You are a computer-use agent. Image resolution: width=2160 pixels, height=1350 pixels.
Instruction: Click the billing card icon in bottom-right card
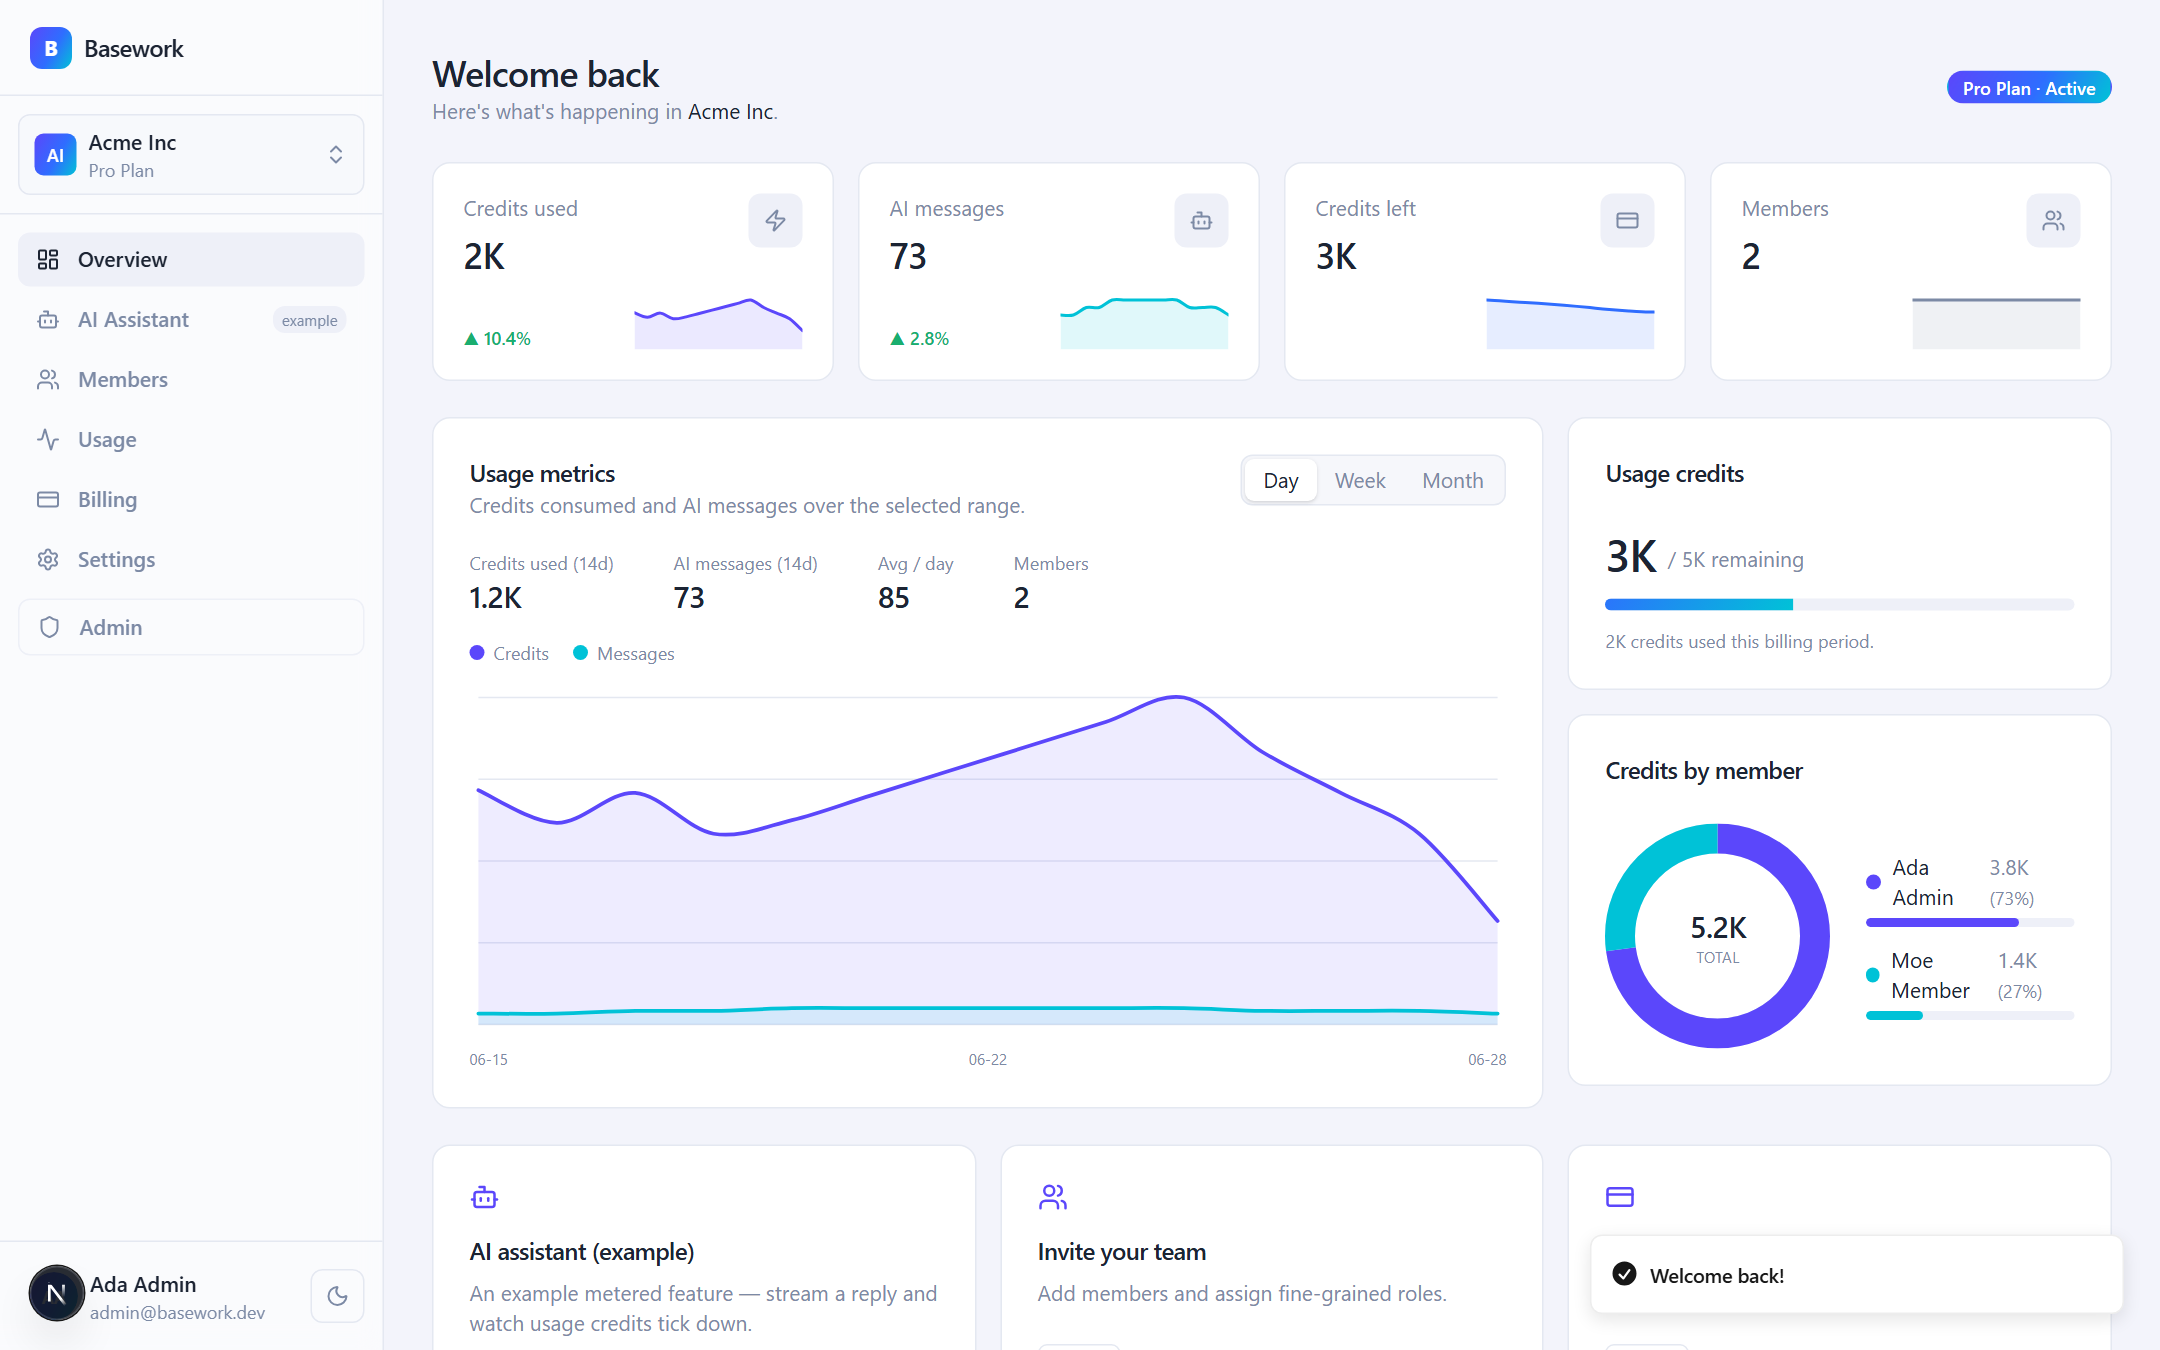1620,1197
